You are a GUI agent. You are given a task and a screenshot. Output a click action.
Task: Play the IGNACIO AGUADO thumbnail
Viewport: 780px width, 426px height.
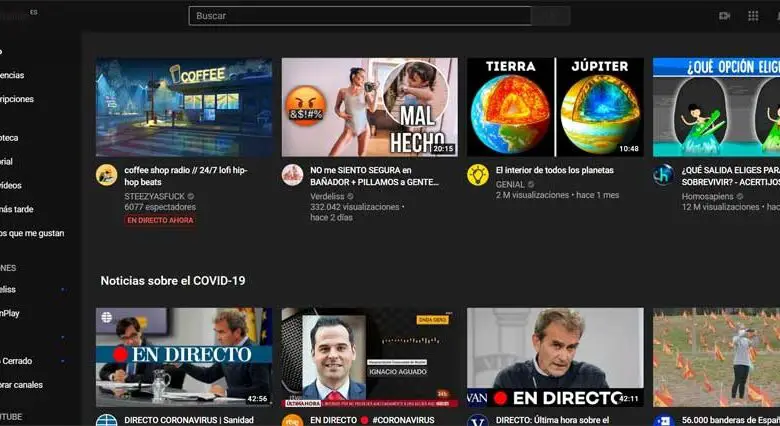coord(370,358)
